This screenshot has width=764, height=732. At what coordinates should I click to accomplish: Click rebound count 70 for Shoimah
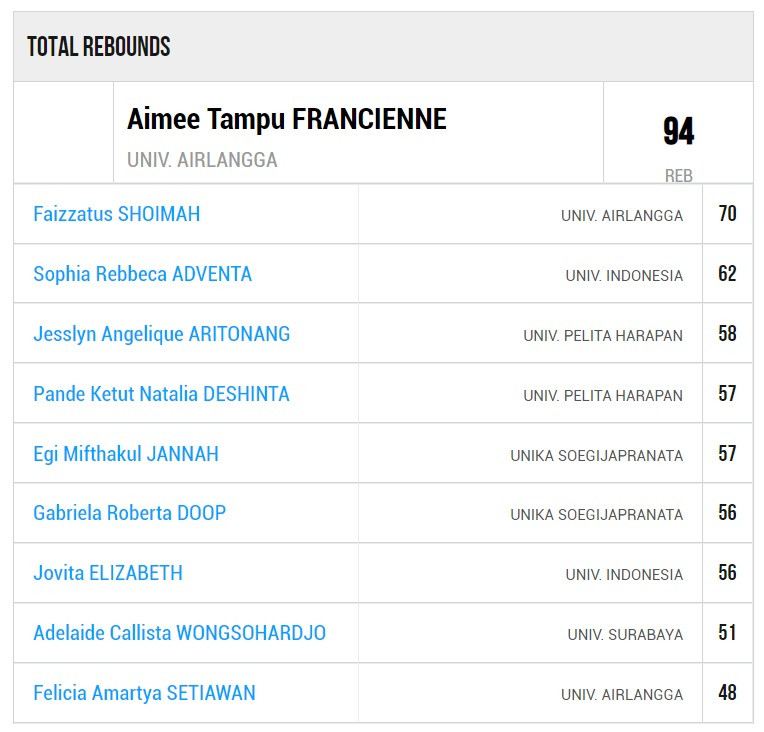click(727, 214)
